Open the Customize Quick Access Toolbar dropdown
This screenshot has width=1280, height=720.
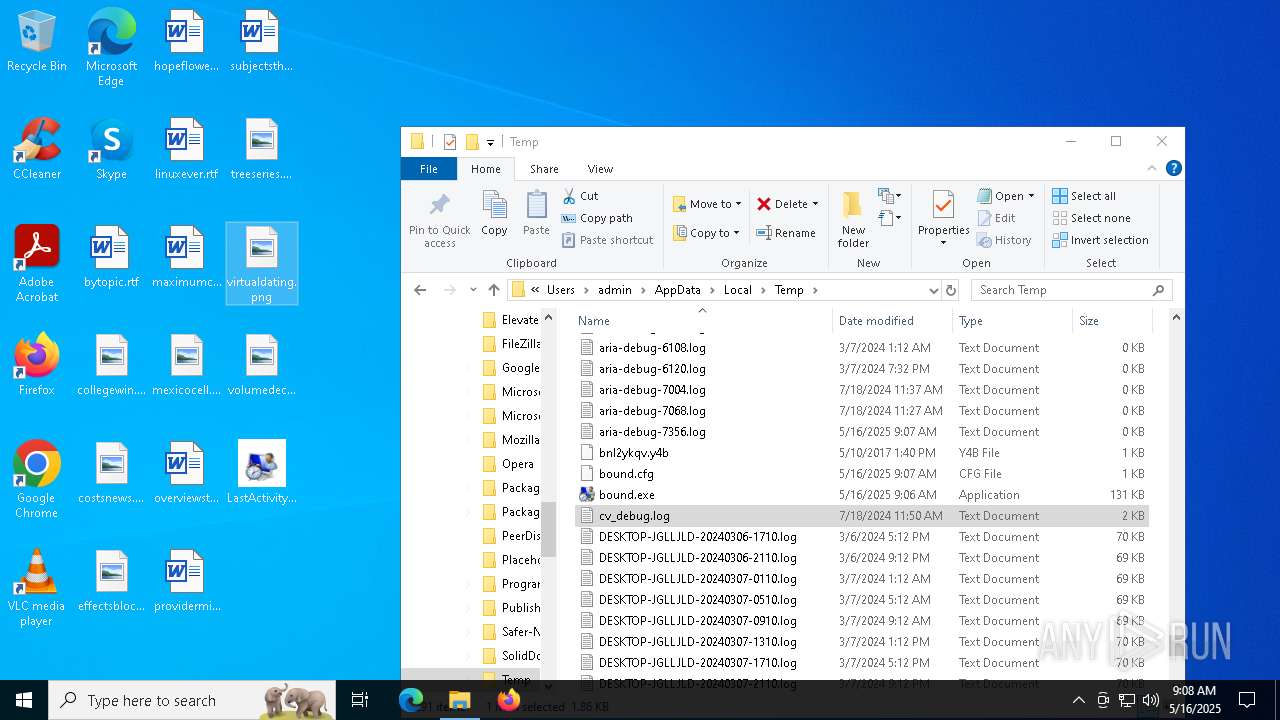[490, 142]
